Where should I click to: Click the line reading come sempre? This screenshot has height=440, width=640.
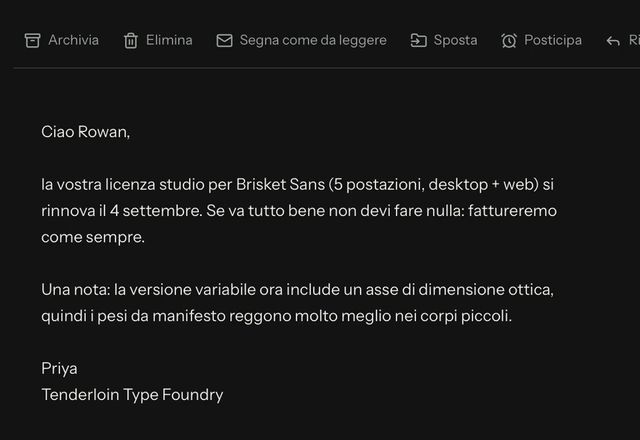93,237
